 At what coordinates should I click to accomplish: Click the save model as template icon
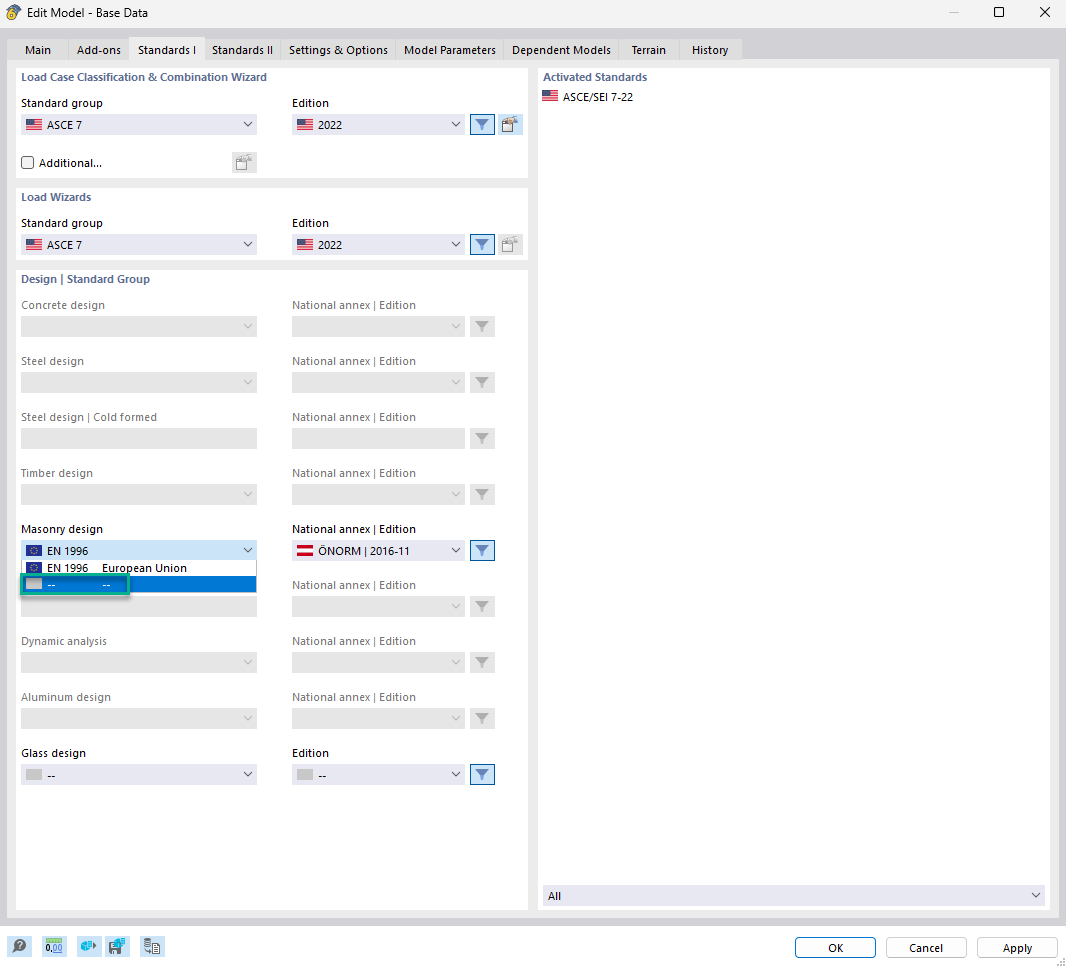click(x=117, y=946)
